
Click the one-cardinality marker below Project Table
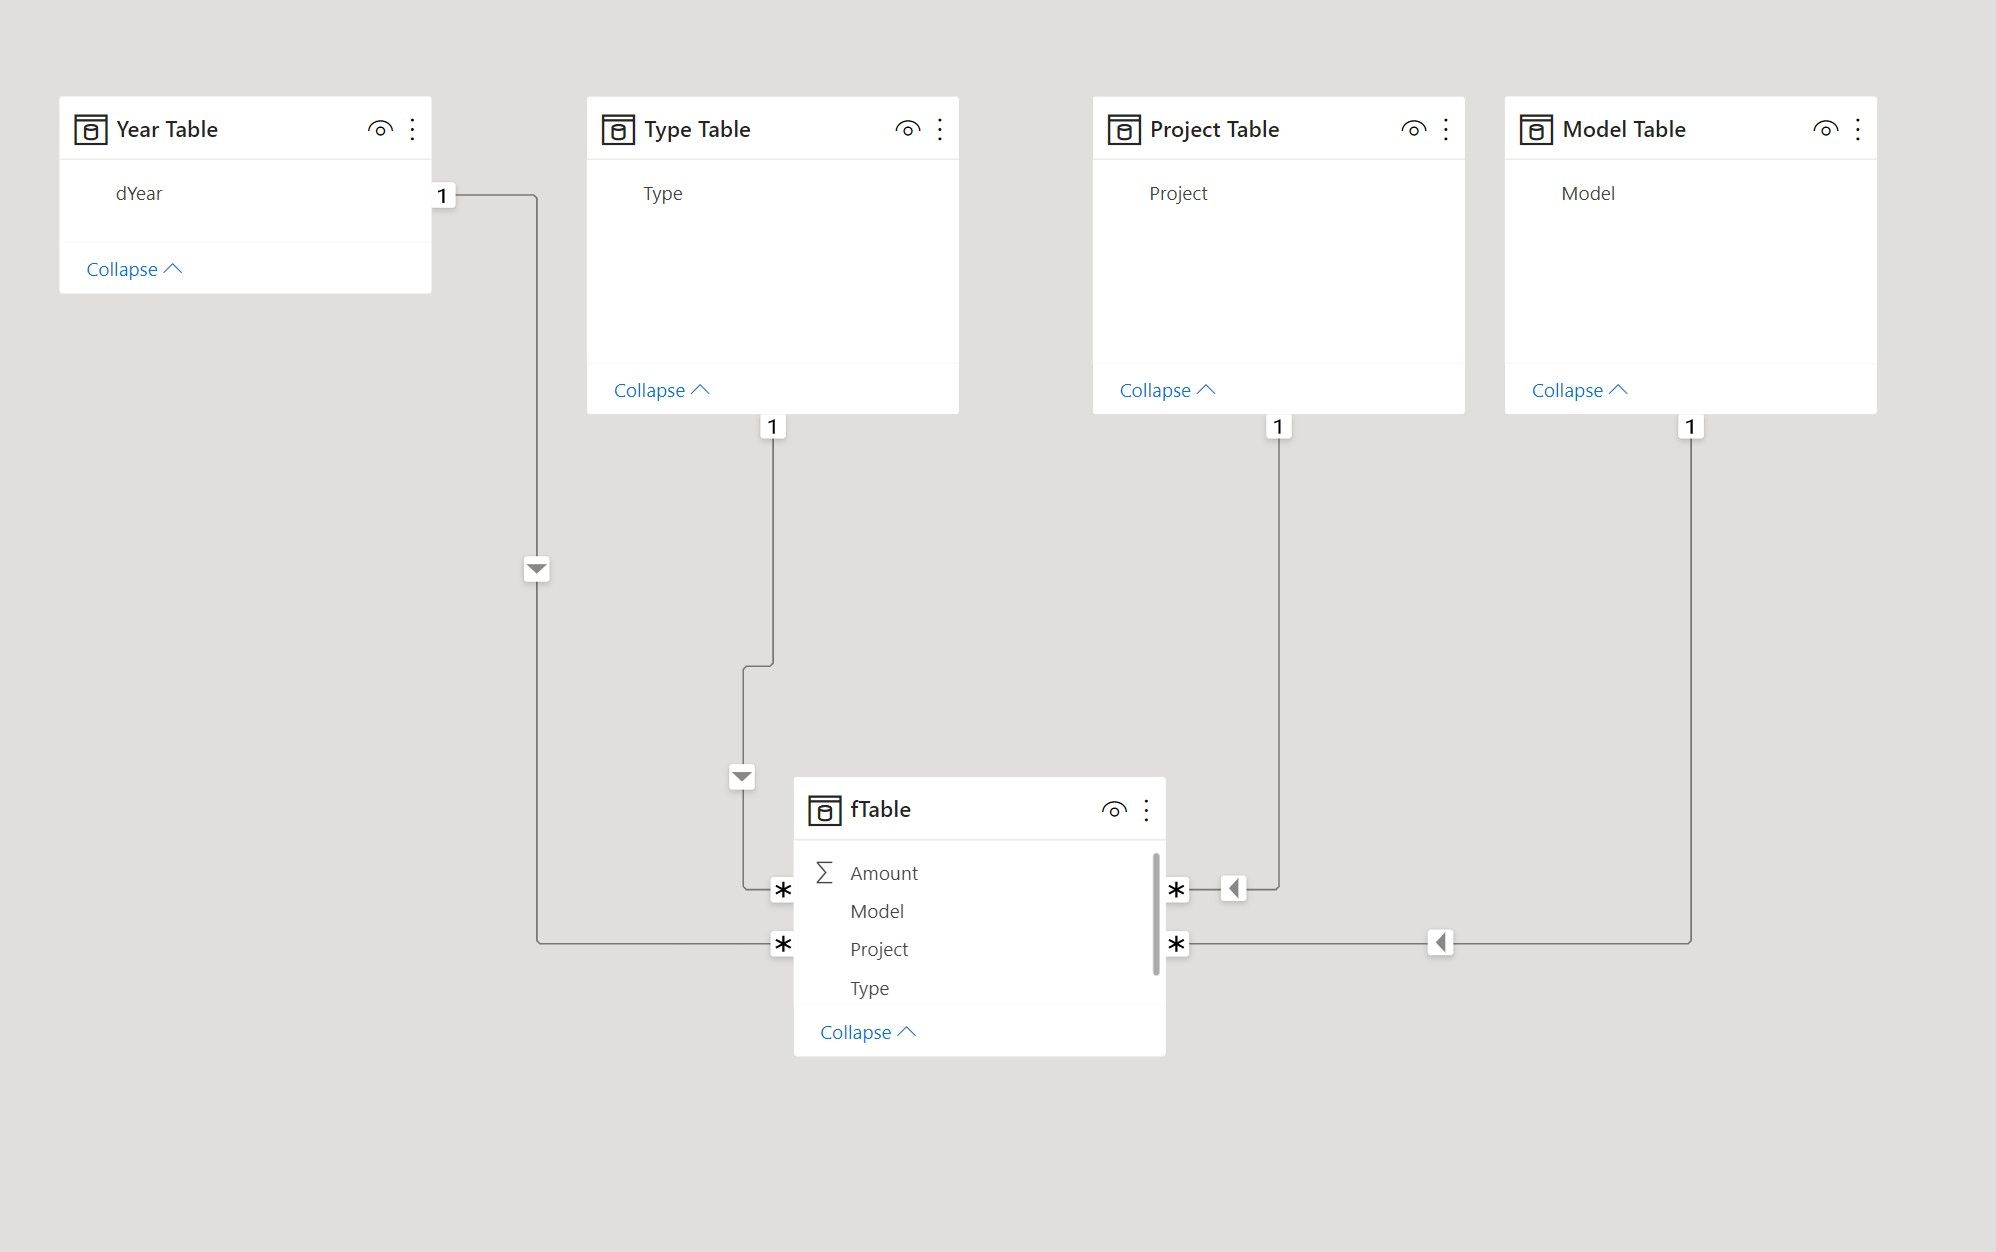[x=1279, y=427]
